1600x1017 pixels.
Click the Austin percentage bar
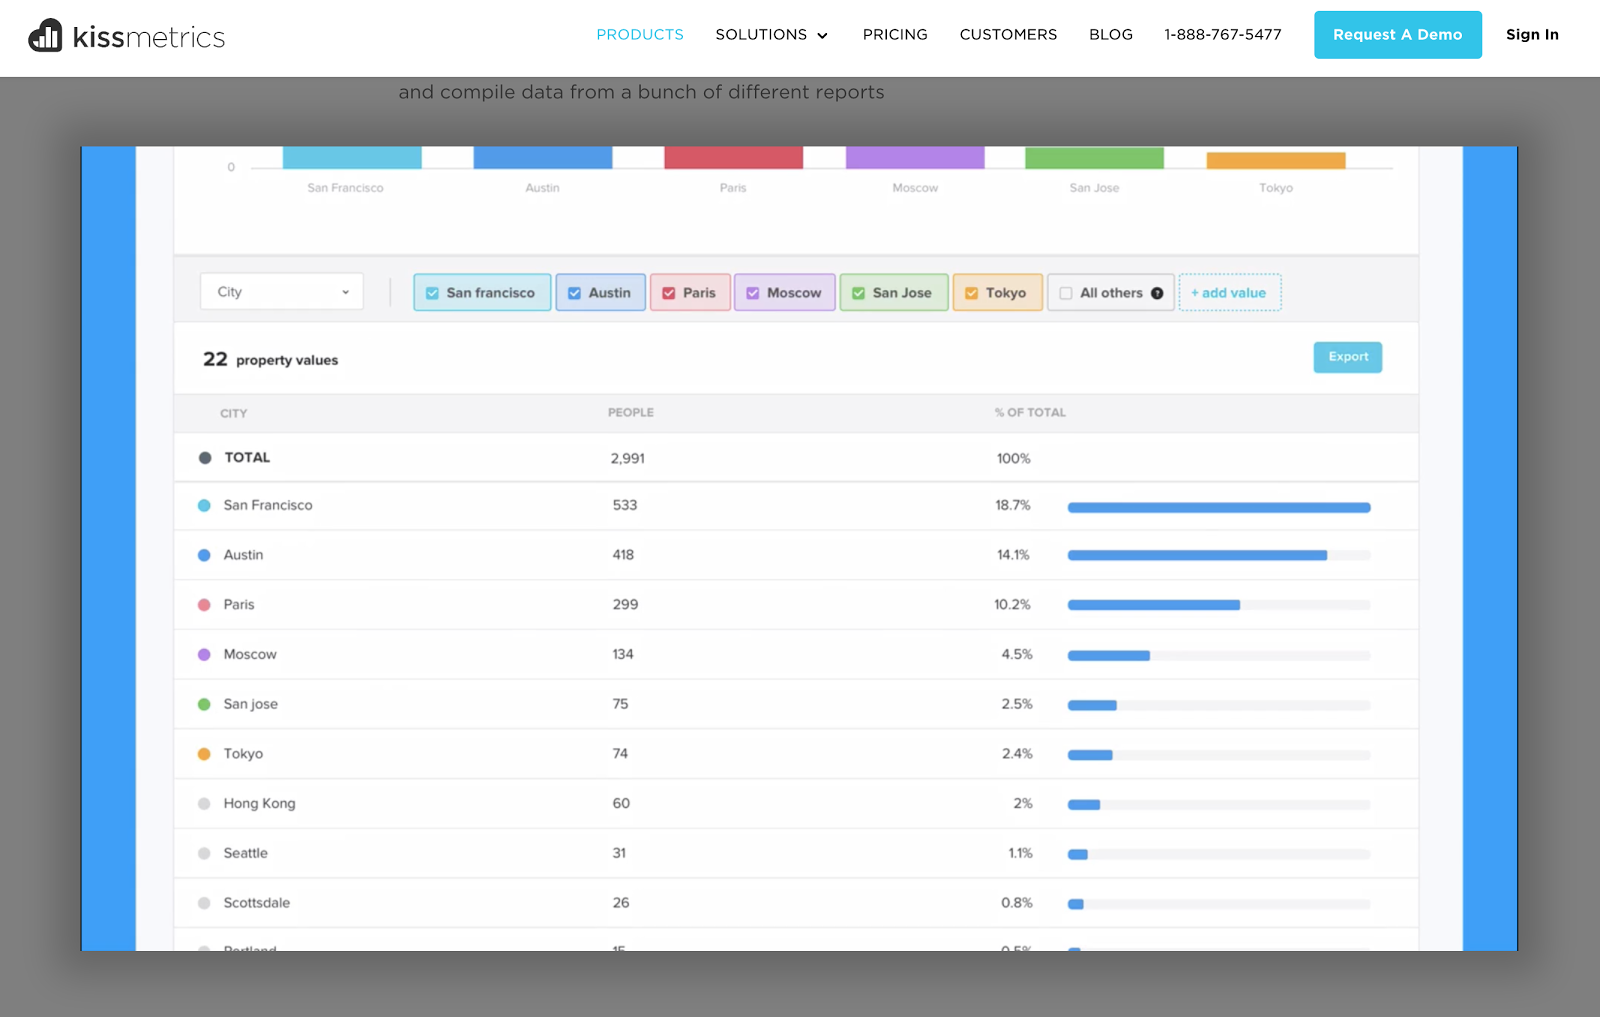[1197, 556]
